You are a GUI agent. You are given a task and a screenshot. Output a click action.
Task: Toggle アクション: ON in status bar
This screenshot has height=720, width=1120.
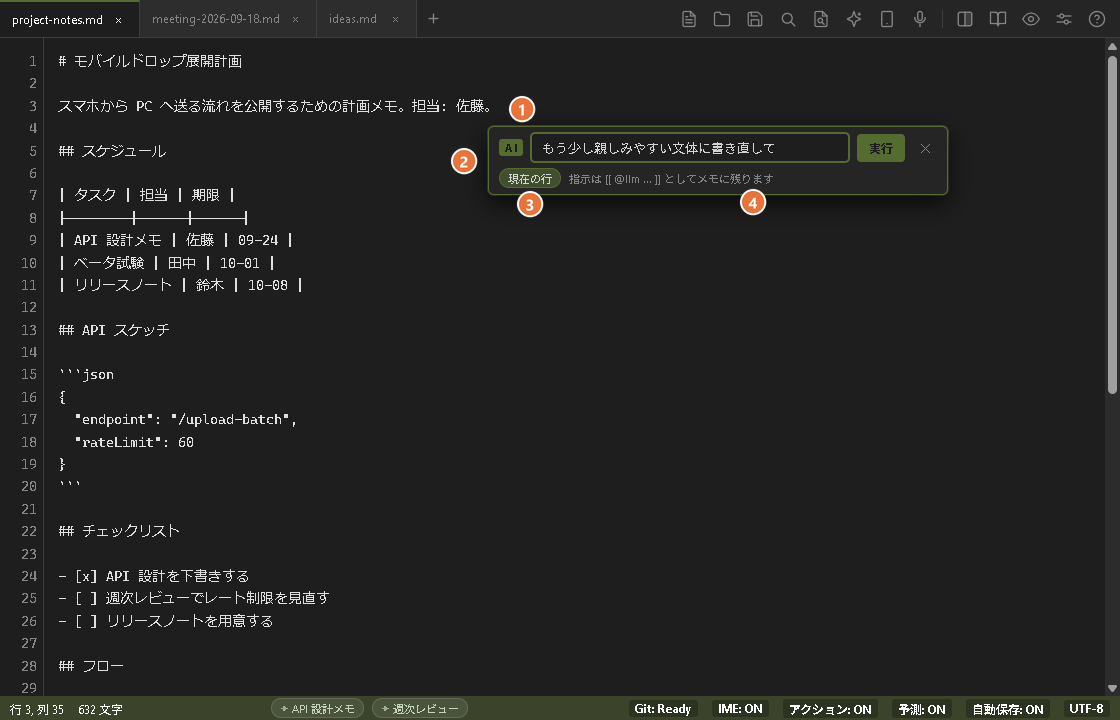point(830,709)
